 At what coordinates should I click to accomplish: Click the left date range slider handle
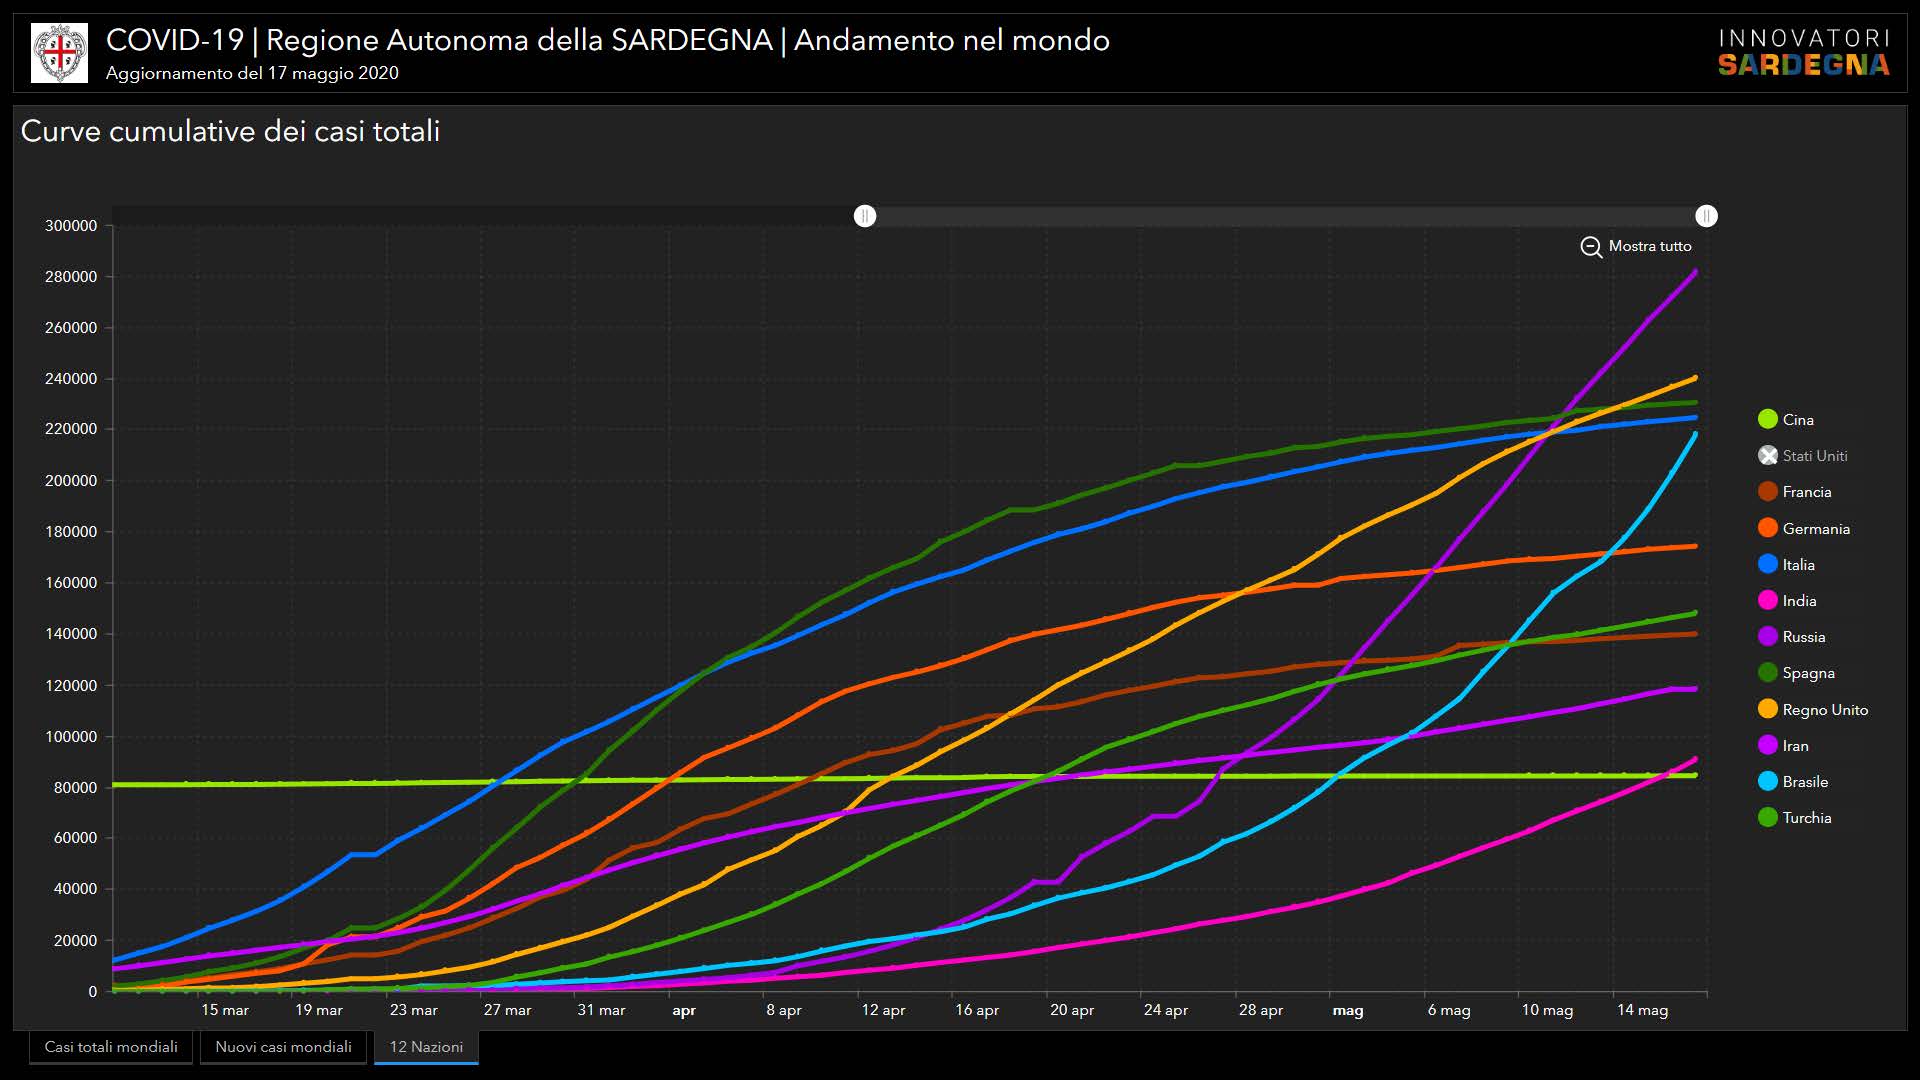[865, 216]
